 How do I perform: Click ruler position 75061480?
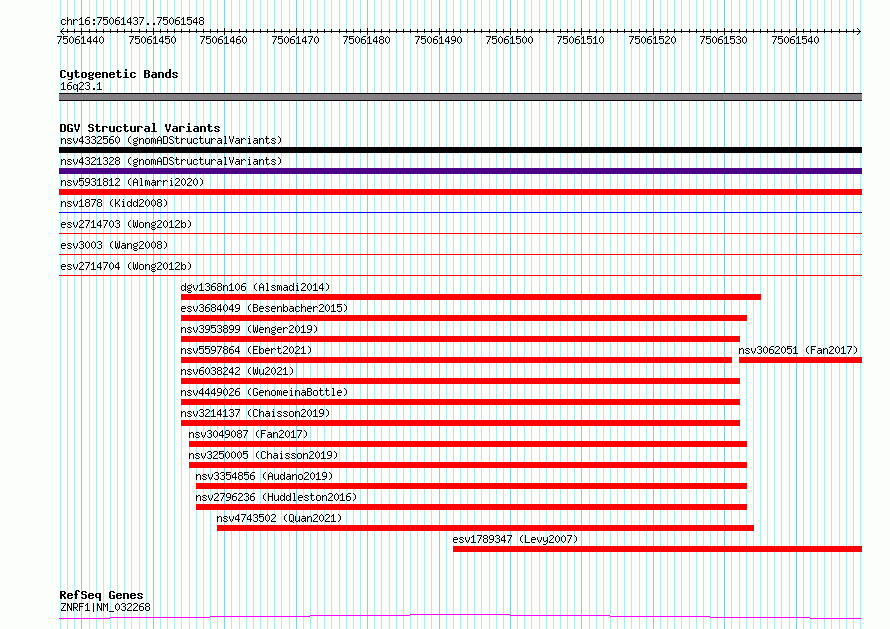[x=367, y=40]
